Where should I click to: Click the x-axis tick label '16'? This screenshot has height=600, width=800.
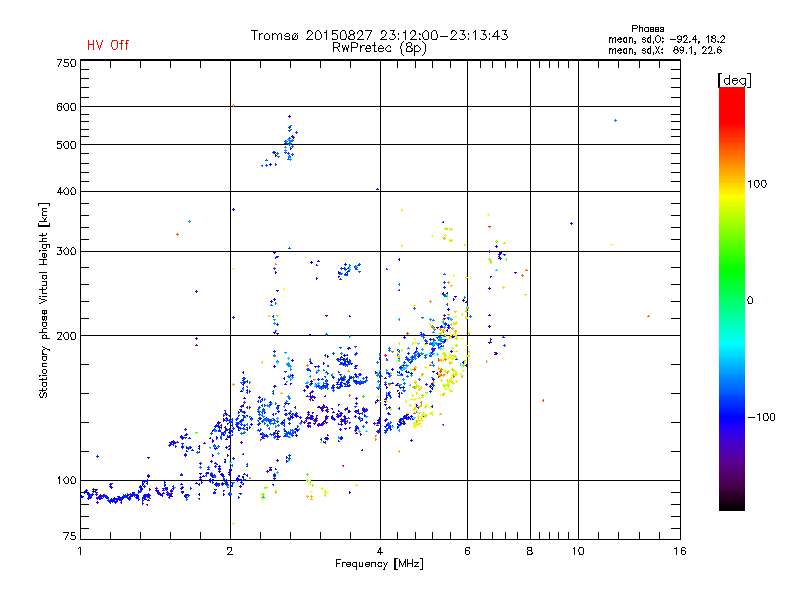pos(680,551)
